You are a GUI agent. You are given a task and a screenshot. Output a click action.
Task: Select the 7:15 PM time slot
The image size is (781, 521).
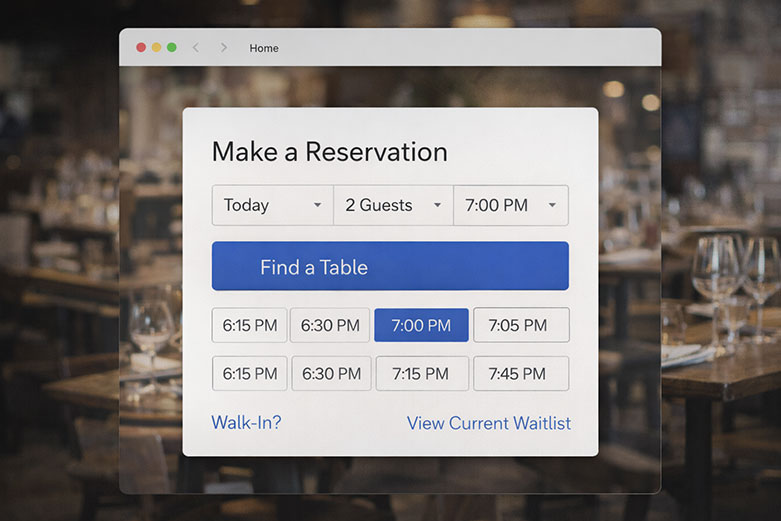421,373
